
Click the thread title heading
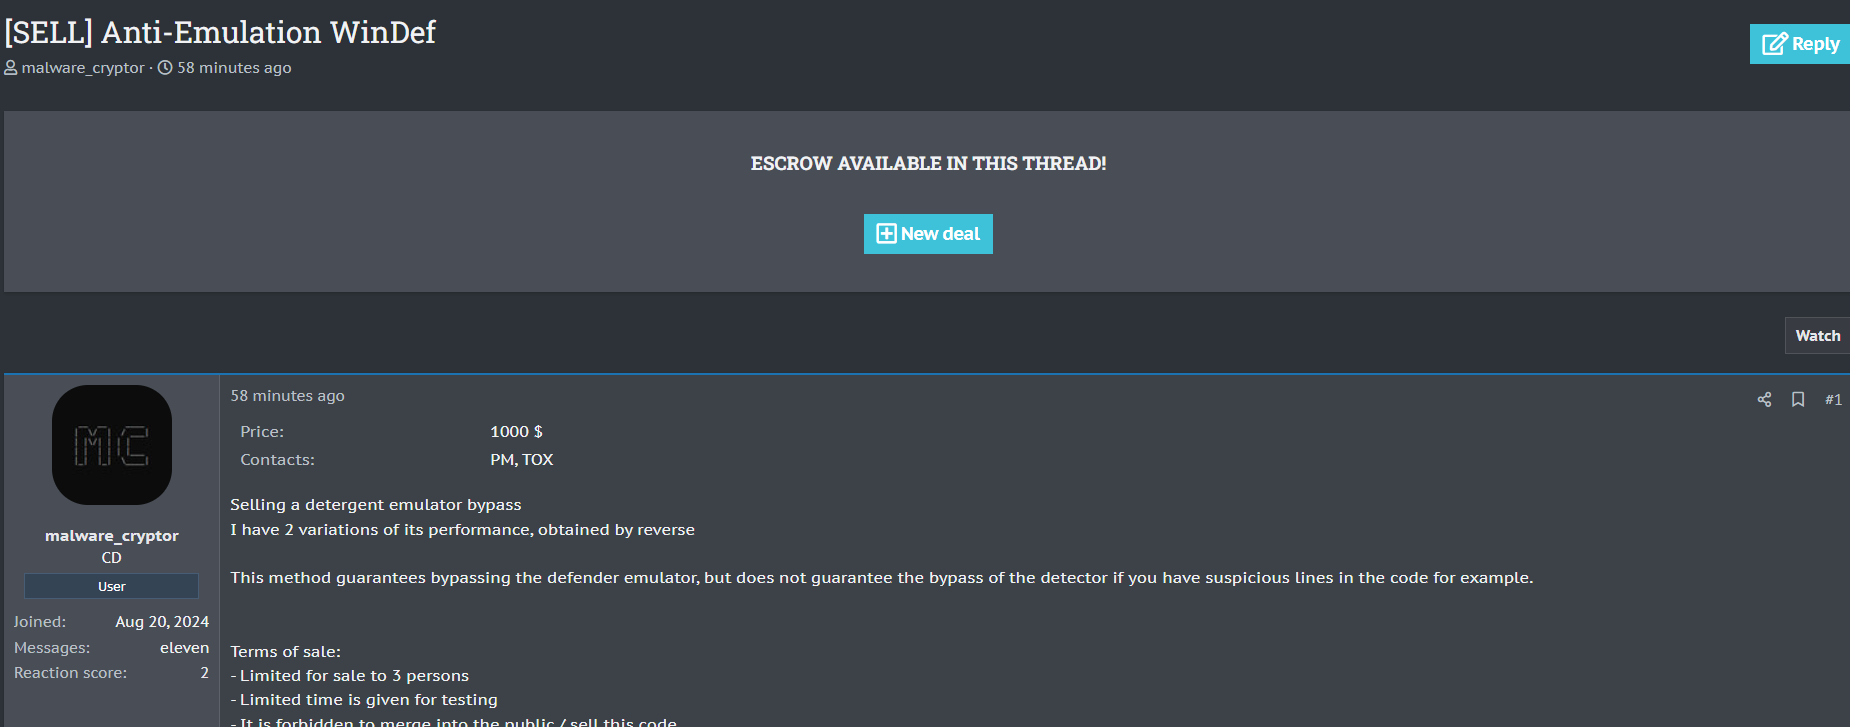pos(220,32)
